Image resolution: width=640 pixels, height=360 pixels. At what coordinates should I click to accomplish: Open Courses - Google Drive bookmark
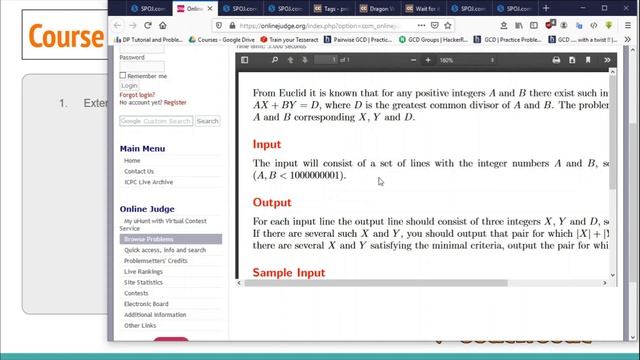(x=222, y=40)
